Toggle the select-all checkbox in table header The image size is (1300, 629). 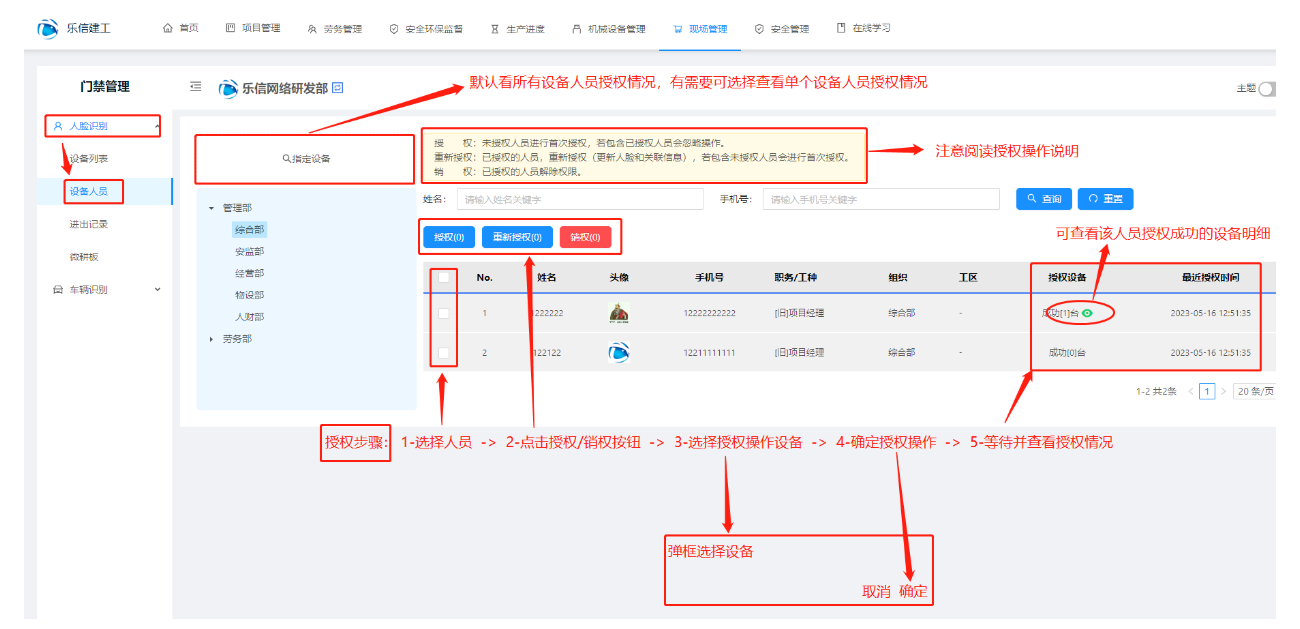tap(444, 277)
